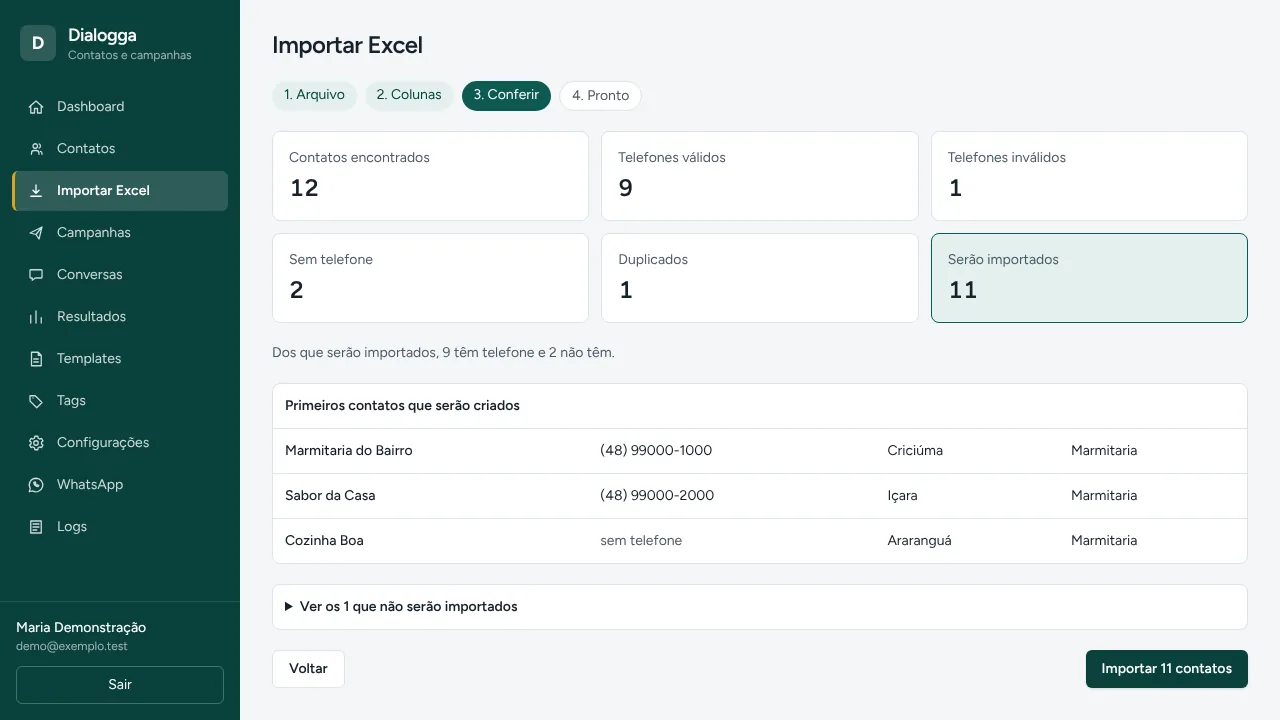Select step 3. Conferir

click(506, 95)
